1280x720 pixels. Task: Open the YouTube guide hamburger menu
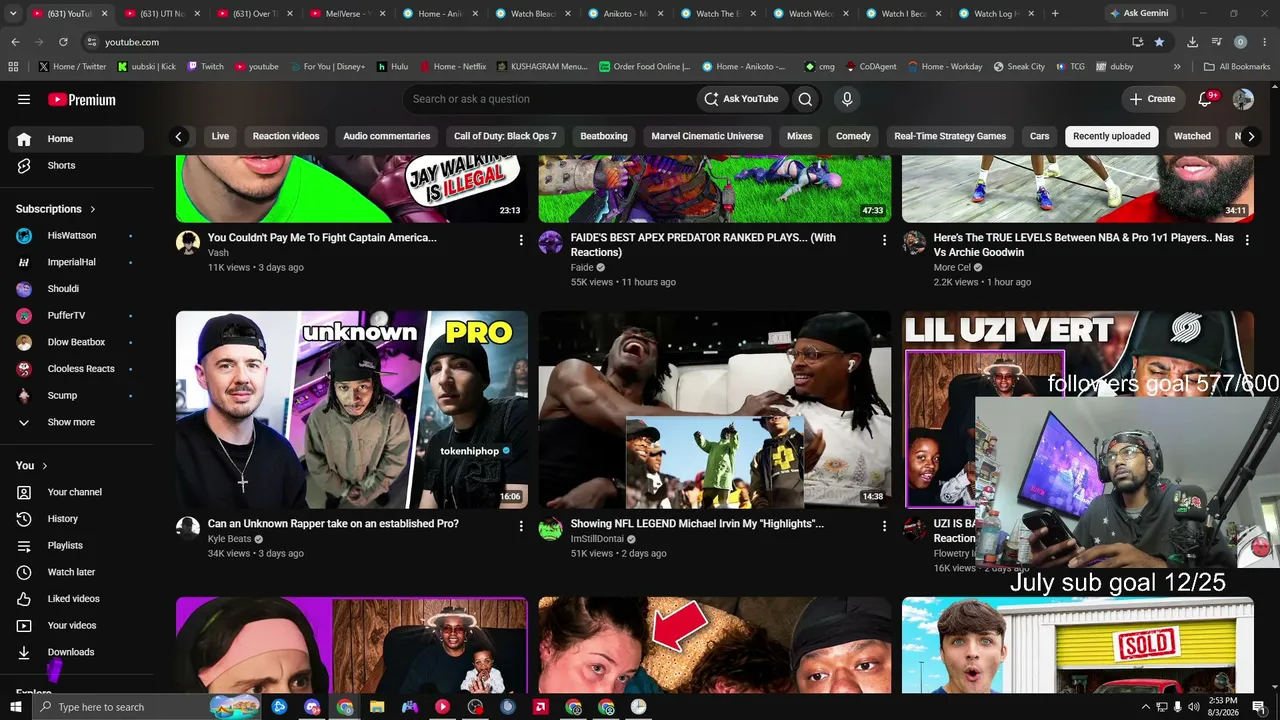(24, 99)
